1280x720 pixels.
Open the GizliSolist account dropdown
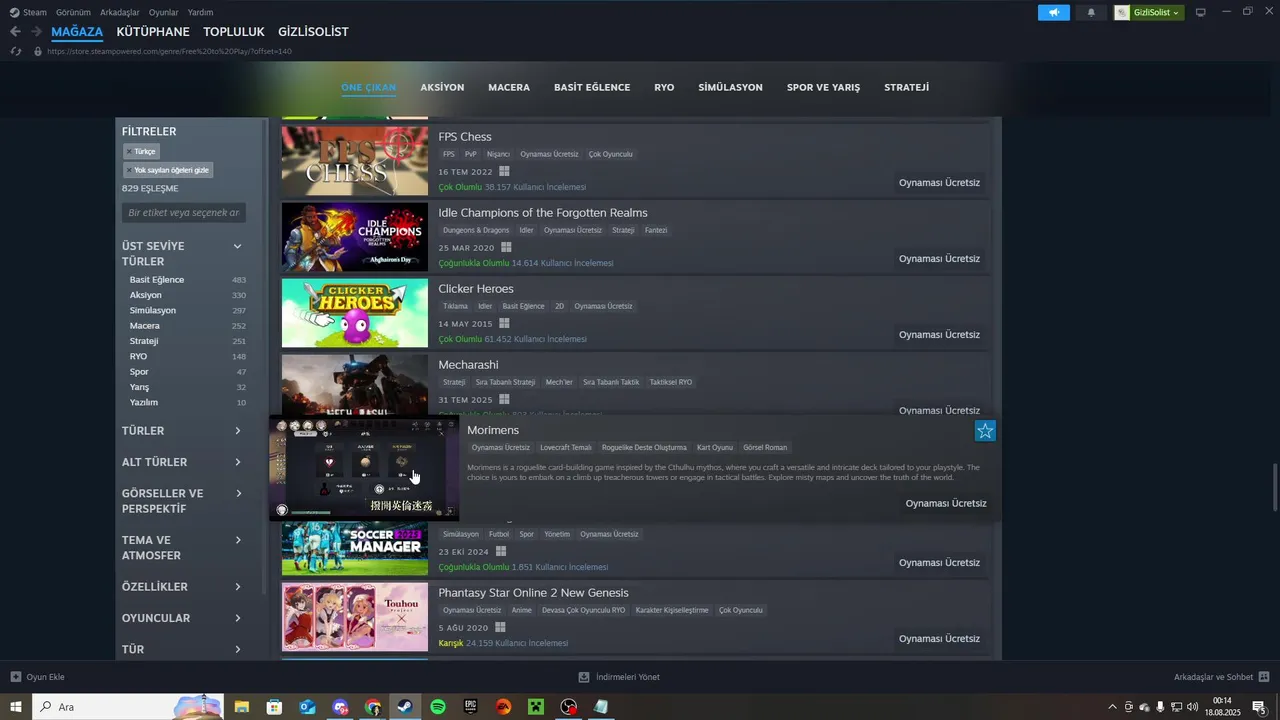tap(1149, 12)
